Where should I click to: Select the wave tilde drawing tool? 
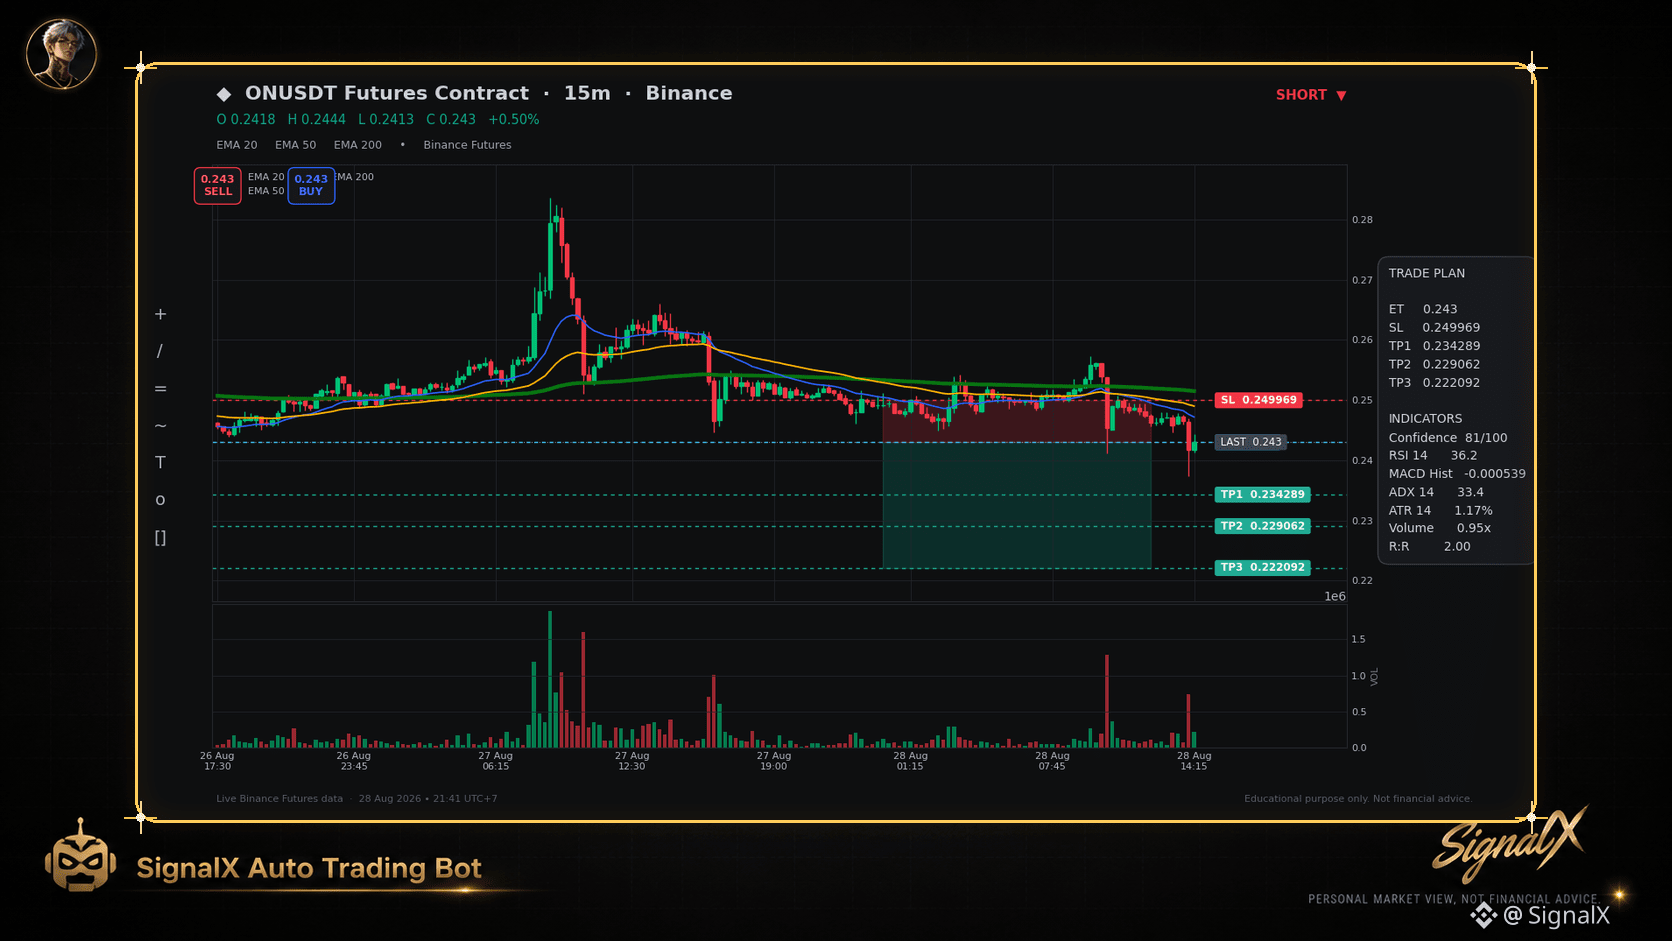(x=160, y=426)
